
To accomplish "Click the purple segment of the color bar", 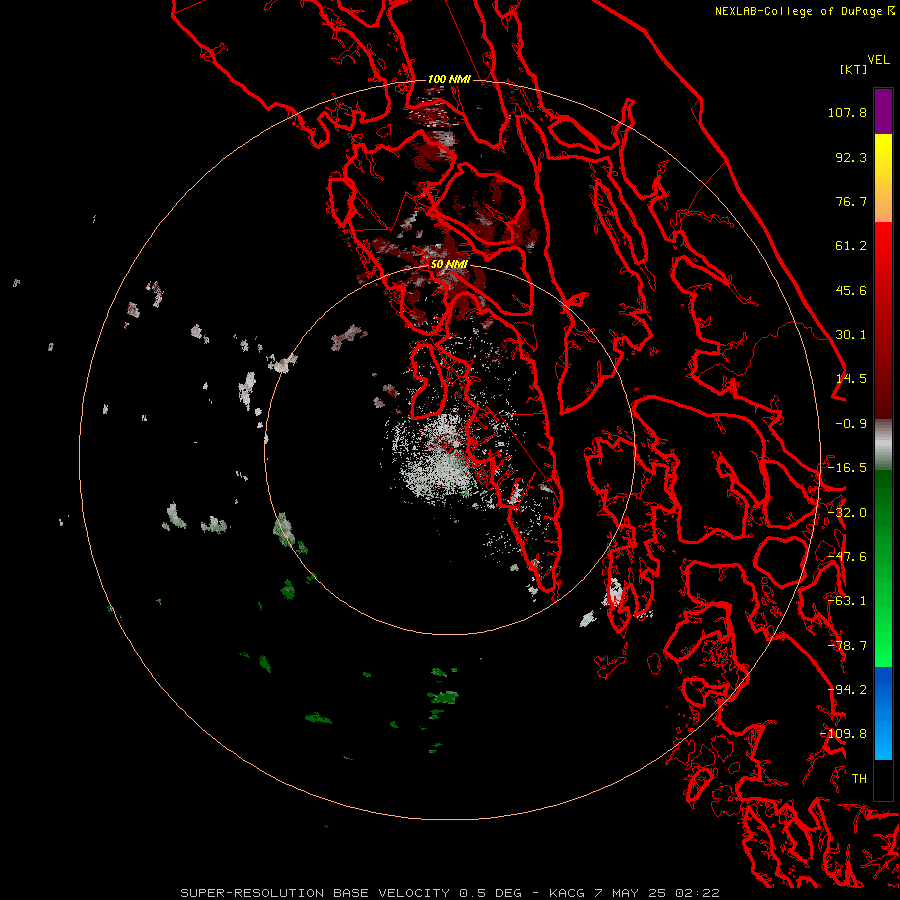I will (883, 111).
